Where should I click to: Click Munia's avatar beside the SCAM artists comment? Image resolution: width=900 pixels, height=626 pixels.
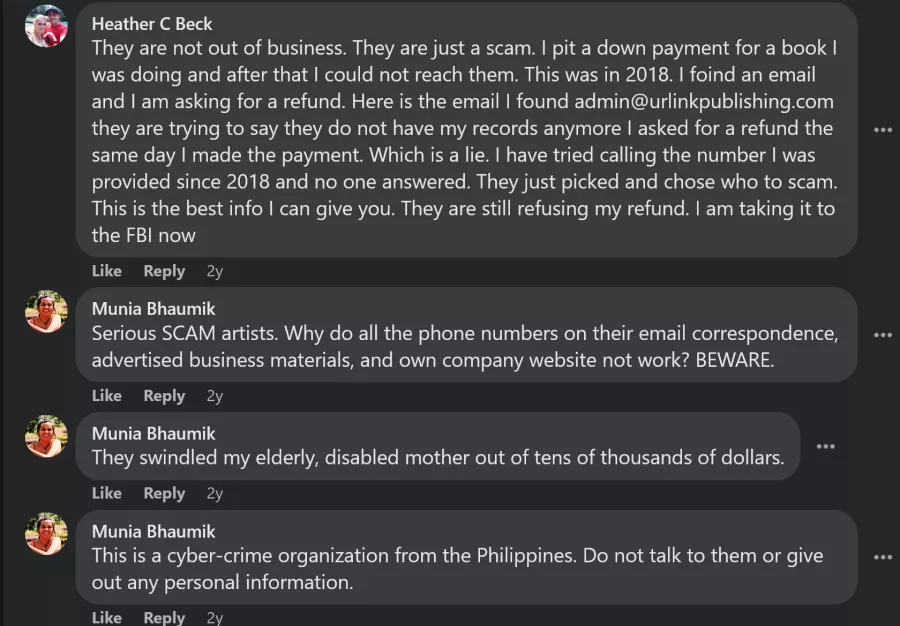(46, 312)
